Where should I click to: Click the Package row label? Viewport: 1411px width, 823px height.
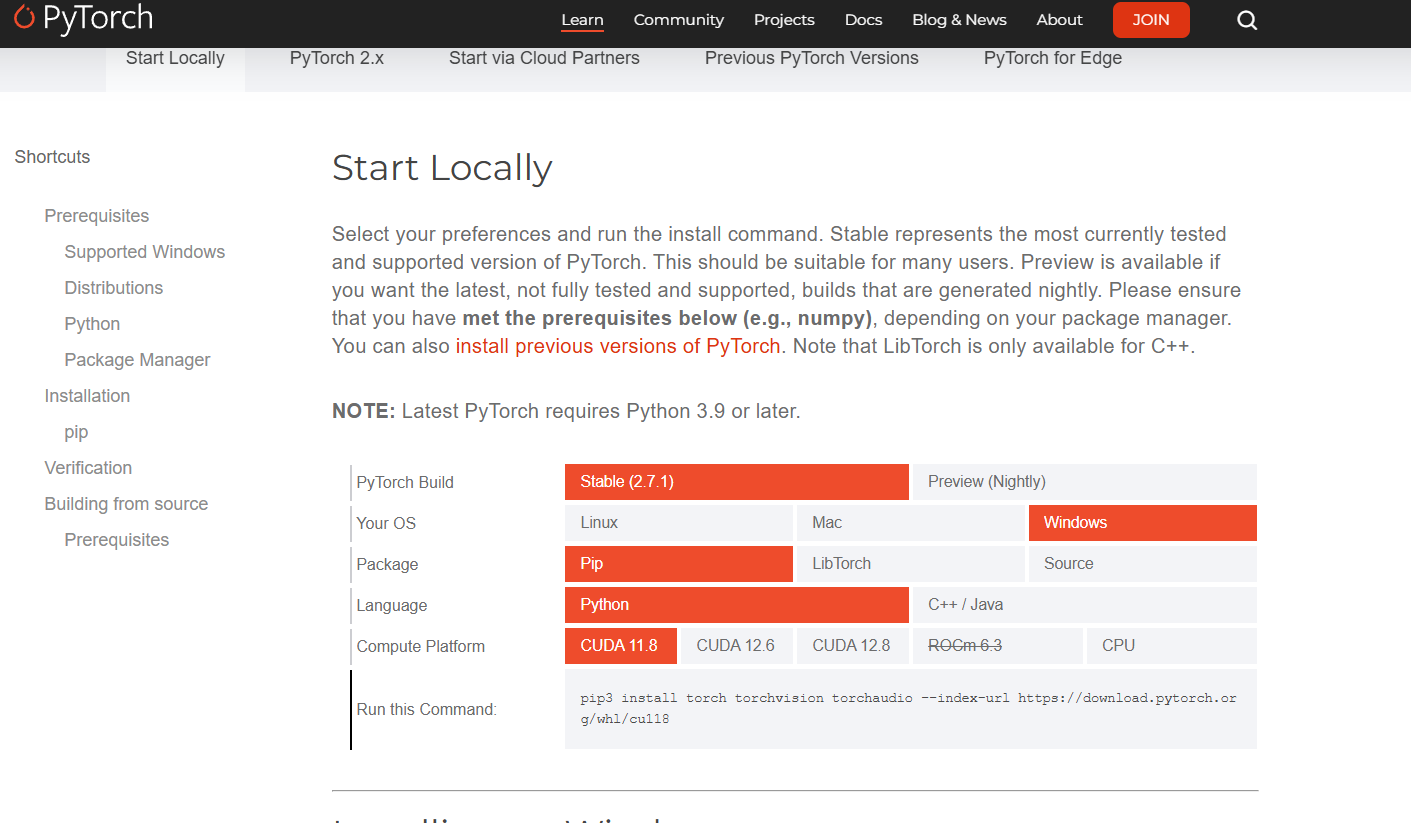point(387,564)
